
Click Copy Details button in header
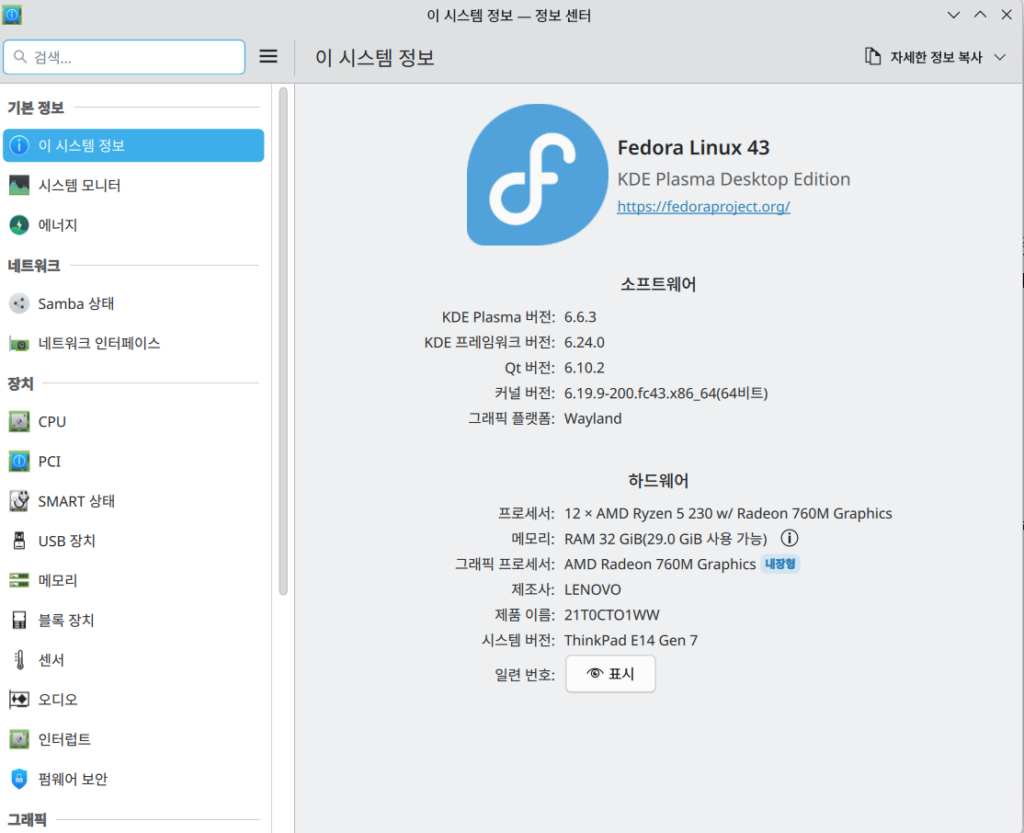click(925, 57)
